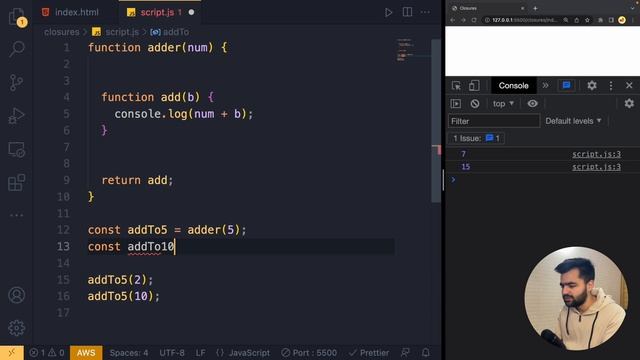Viewport: 640px width, 360px height.
Task: Change end of line sequence LF
Action: click(x=200, y=353)
